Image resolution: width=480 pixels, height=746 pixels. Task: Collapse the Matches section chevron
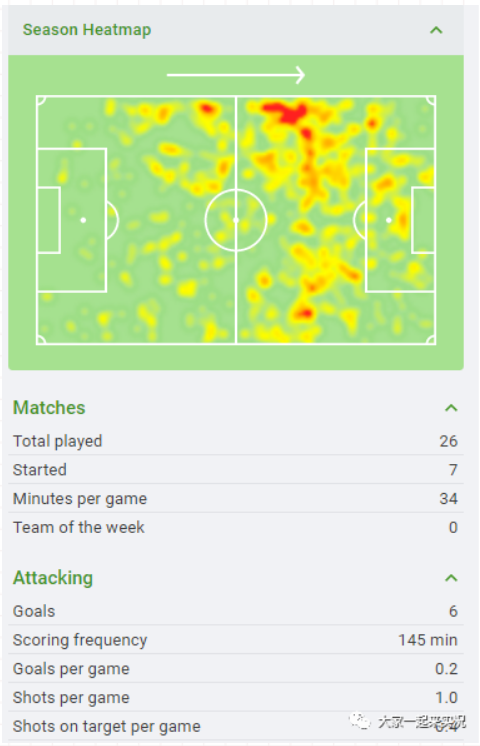click(x=451, y=408)
